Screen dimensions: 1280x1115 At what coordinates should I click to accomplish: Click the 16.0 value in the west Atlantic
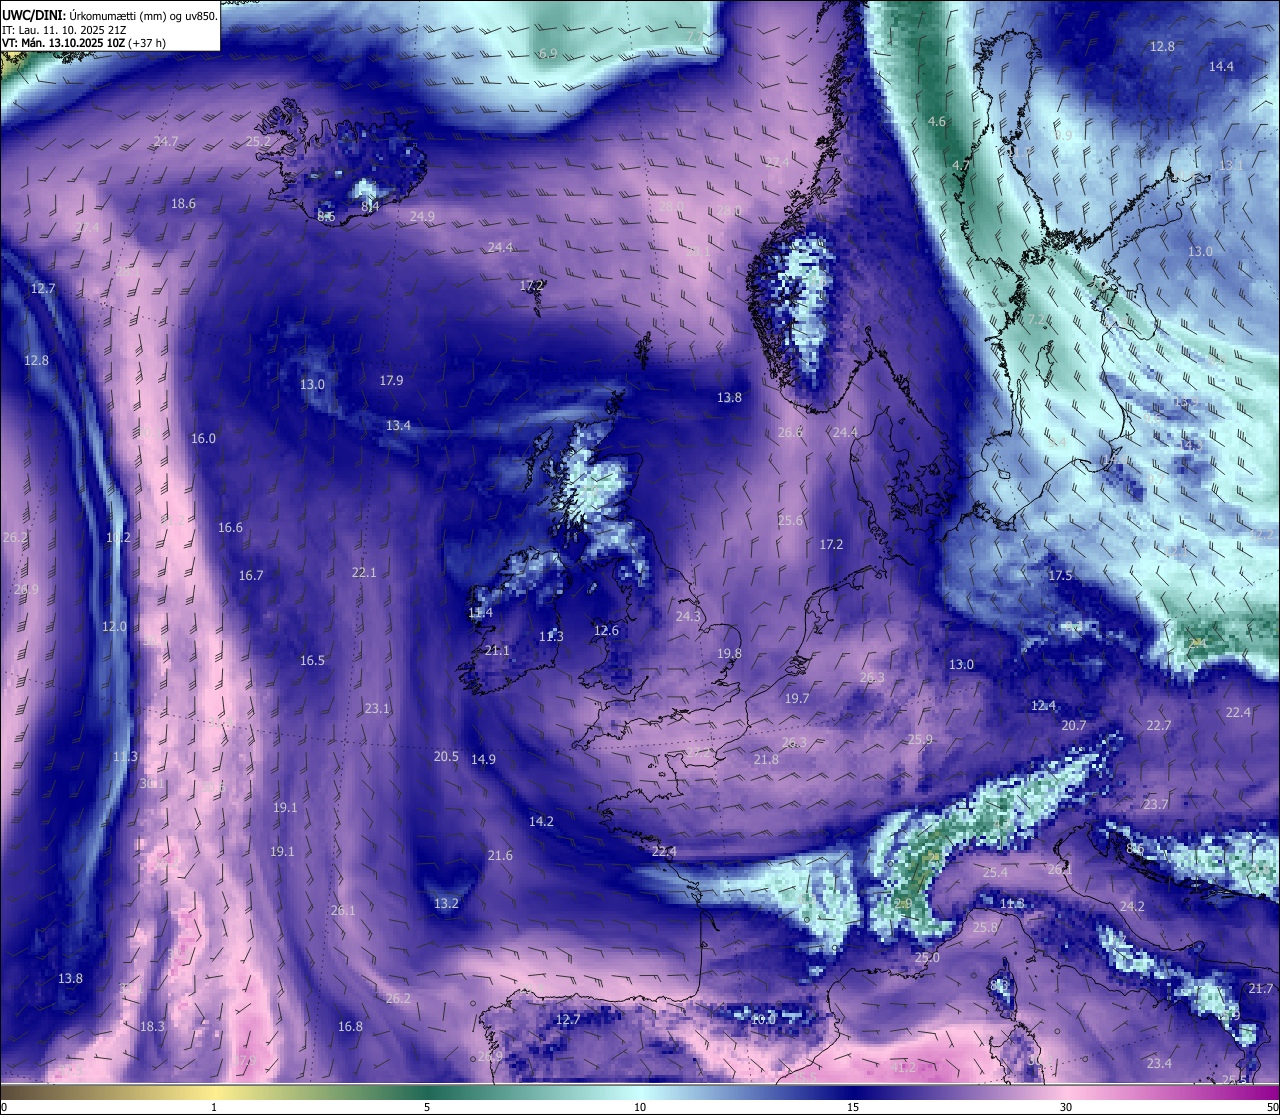203,438
